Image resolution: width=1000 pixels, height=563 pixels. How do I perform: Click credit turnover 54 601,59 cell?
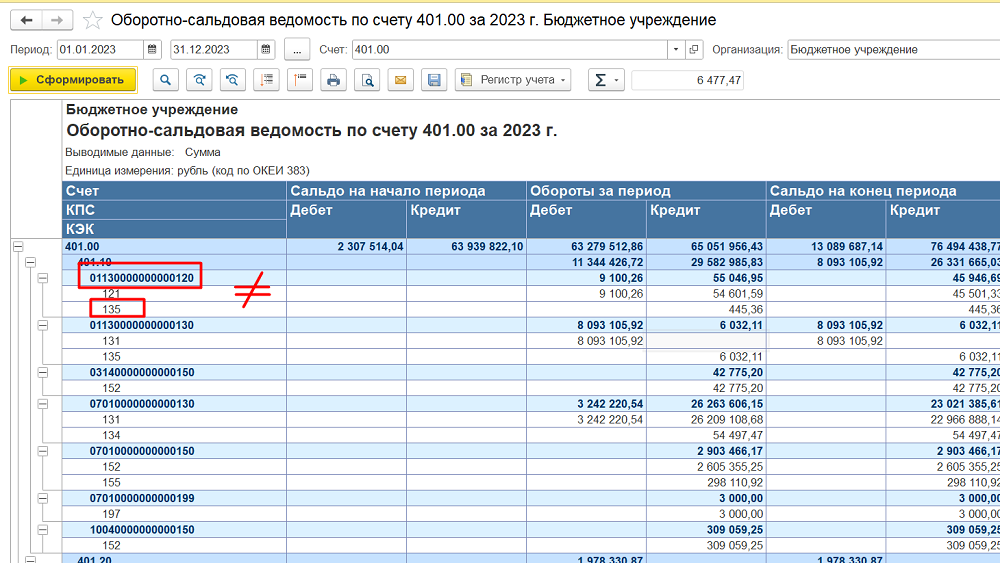point(706,293)
